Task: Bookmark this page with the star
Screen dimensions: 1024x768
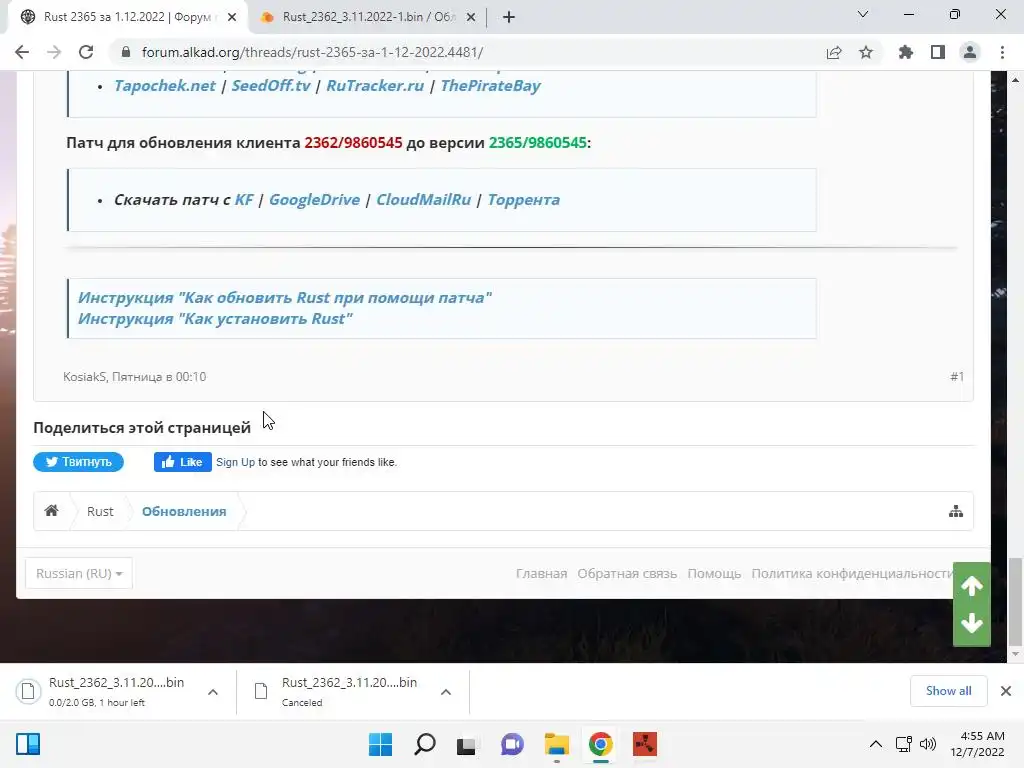Action: point(866,52)
